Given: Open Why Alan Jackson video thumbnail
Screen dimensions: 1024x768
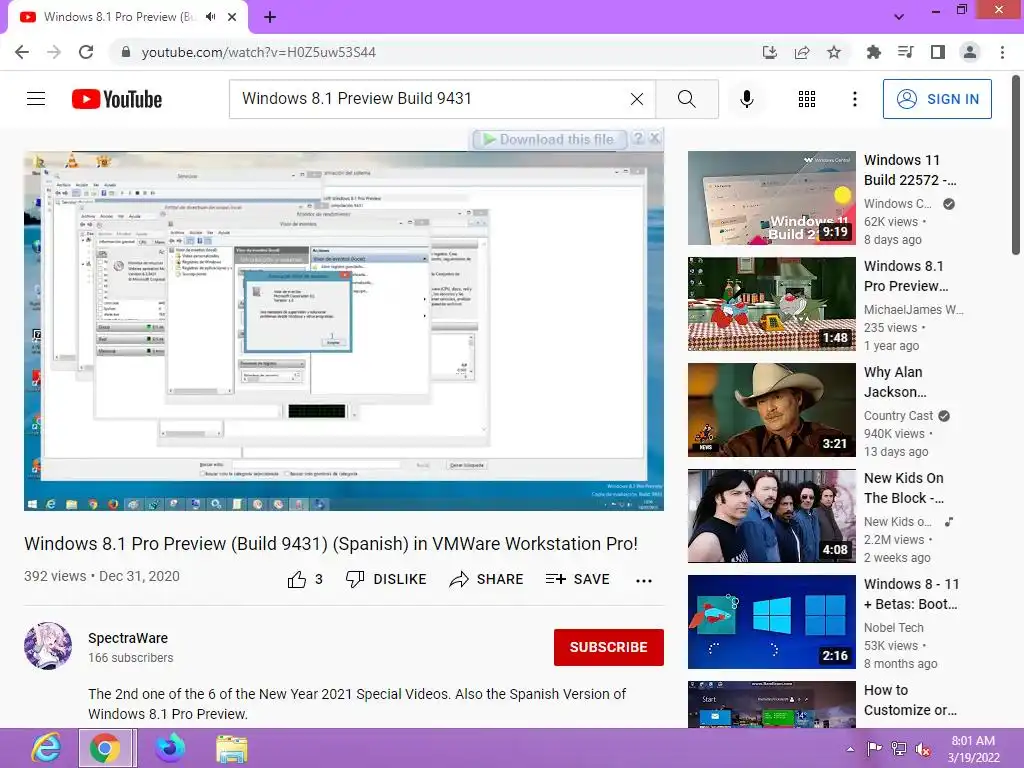Looking at the screenshot, I should pos(771,409).
